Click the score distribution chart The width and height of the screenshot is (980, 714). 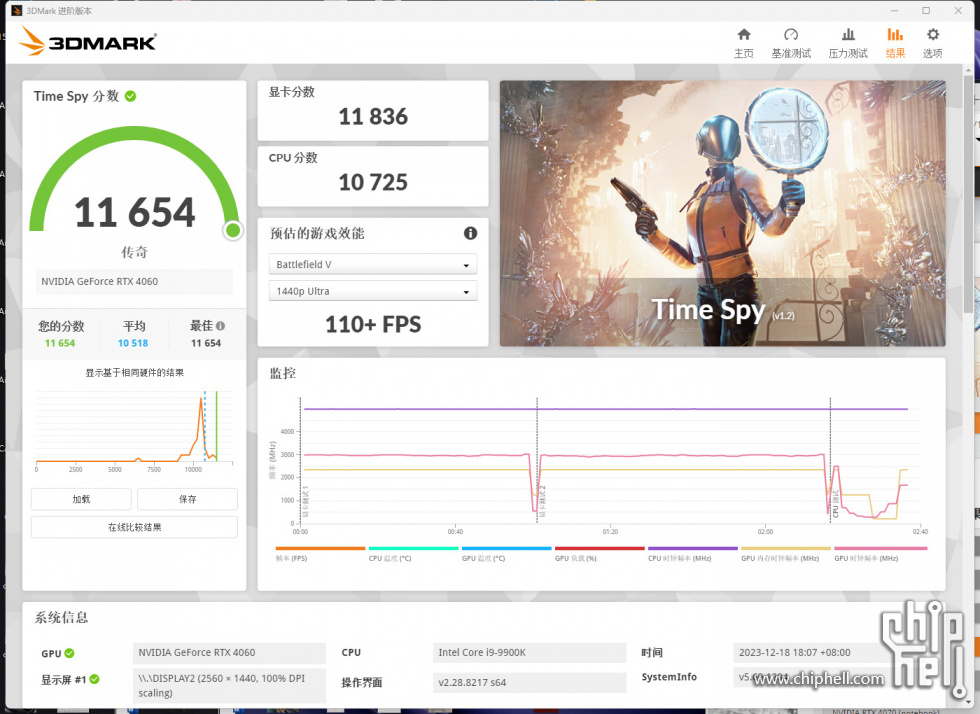[134, 430]
